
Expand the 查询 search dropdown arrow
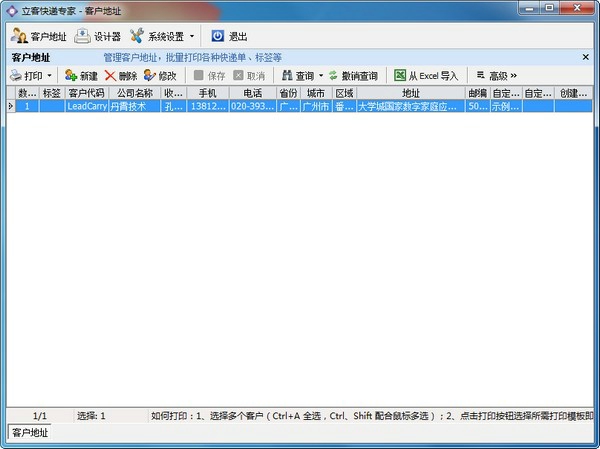click(x=321, y=75)
